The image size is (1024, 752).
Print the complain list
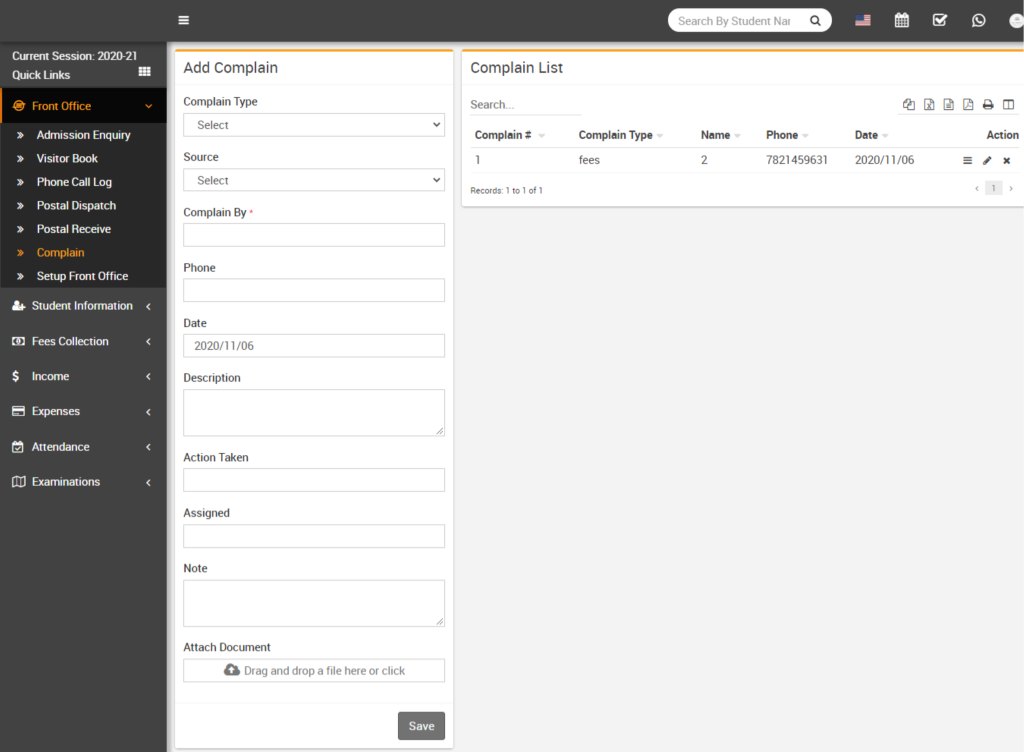(988, 105)
